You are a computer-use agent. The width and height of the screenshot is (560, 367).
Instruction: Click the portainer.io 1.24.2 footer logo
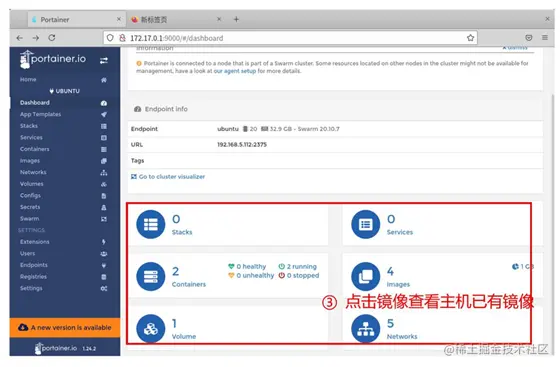65,348
